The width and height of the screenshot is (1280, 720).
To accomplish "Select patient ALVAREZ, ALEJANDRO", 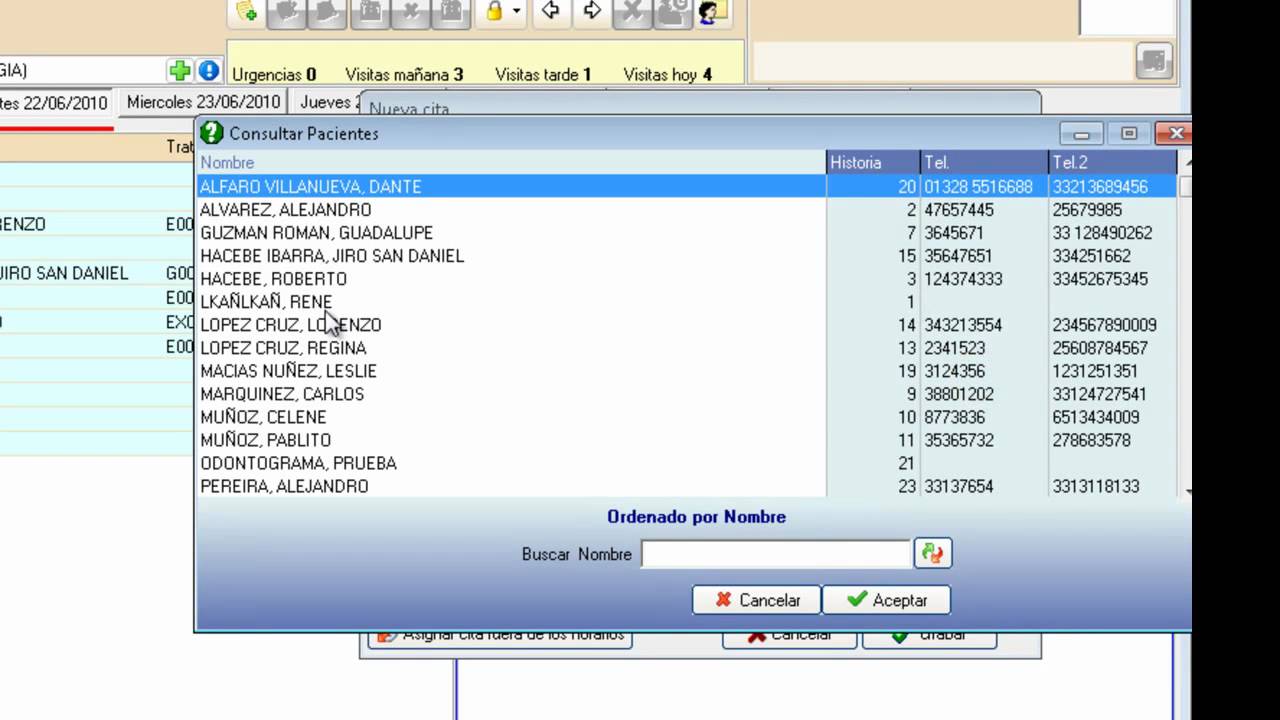I will 511,209.
